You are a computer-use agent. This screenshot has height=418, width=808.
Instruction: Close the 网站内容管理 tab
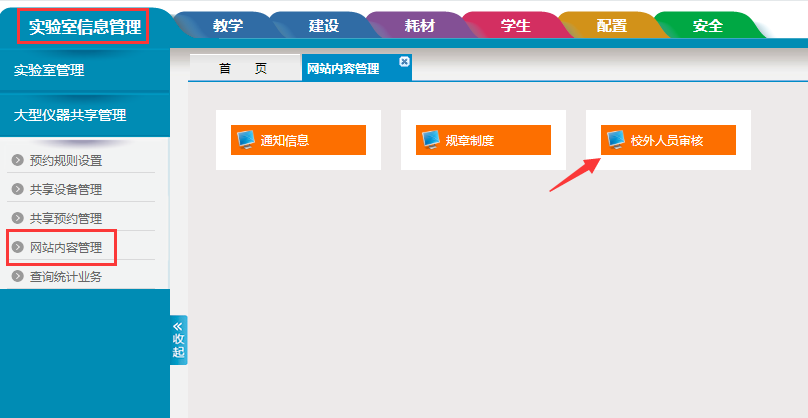404,61
